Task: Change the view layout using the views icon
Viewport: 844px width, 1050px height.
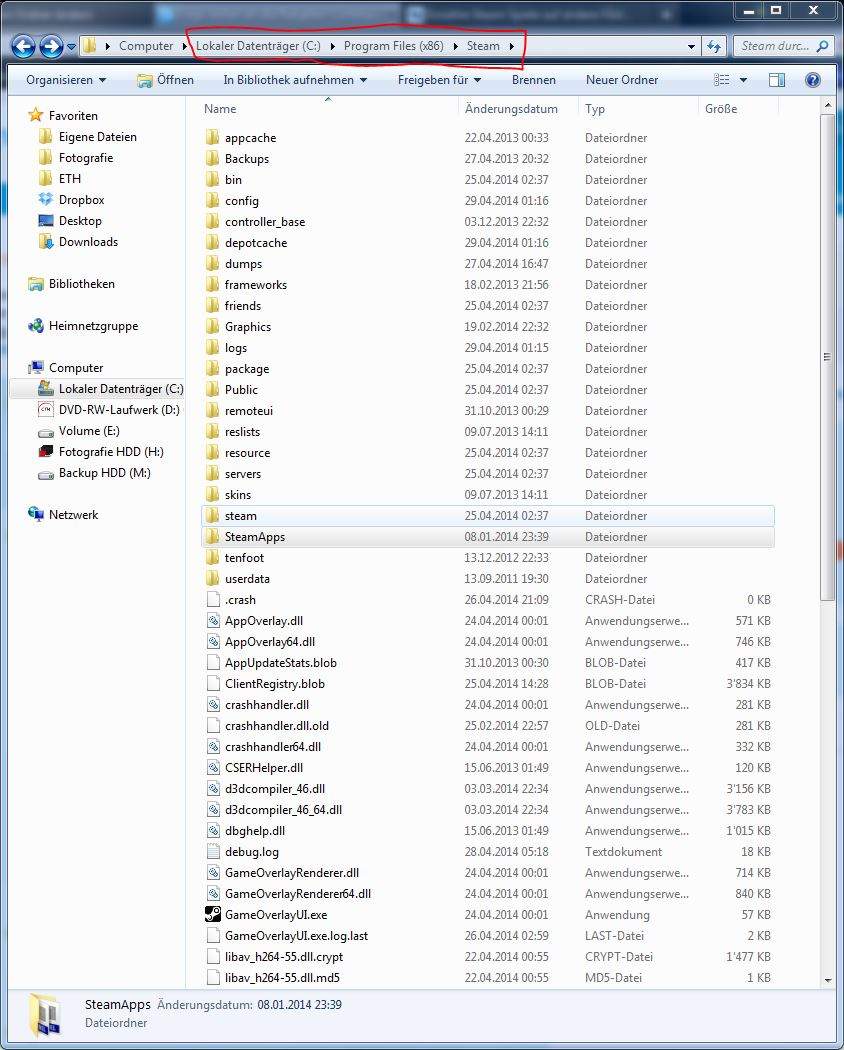Action: point(722,80)
